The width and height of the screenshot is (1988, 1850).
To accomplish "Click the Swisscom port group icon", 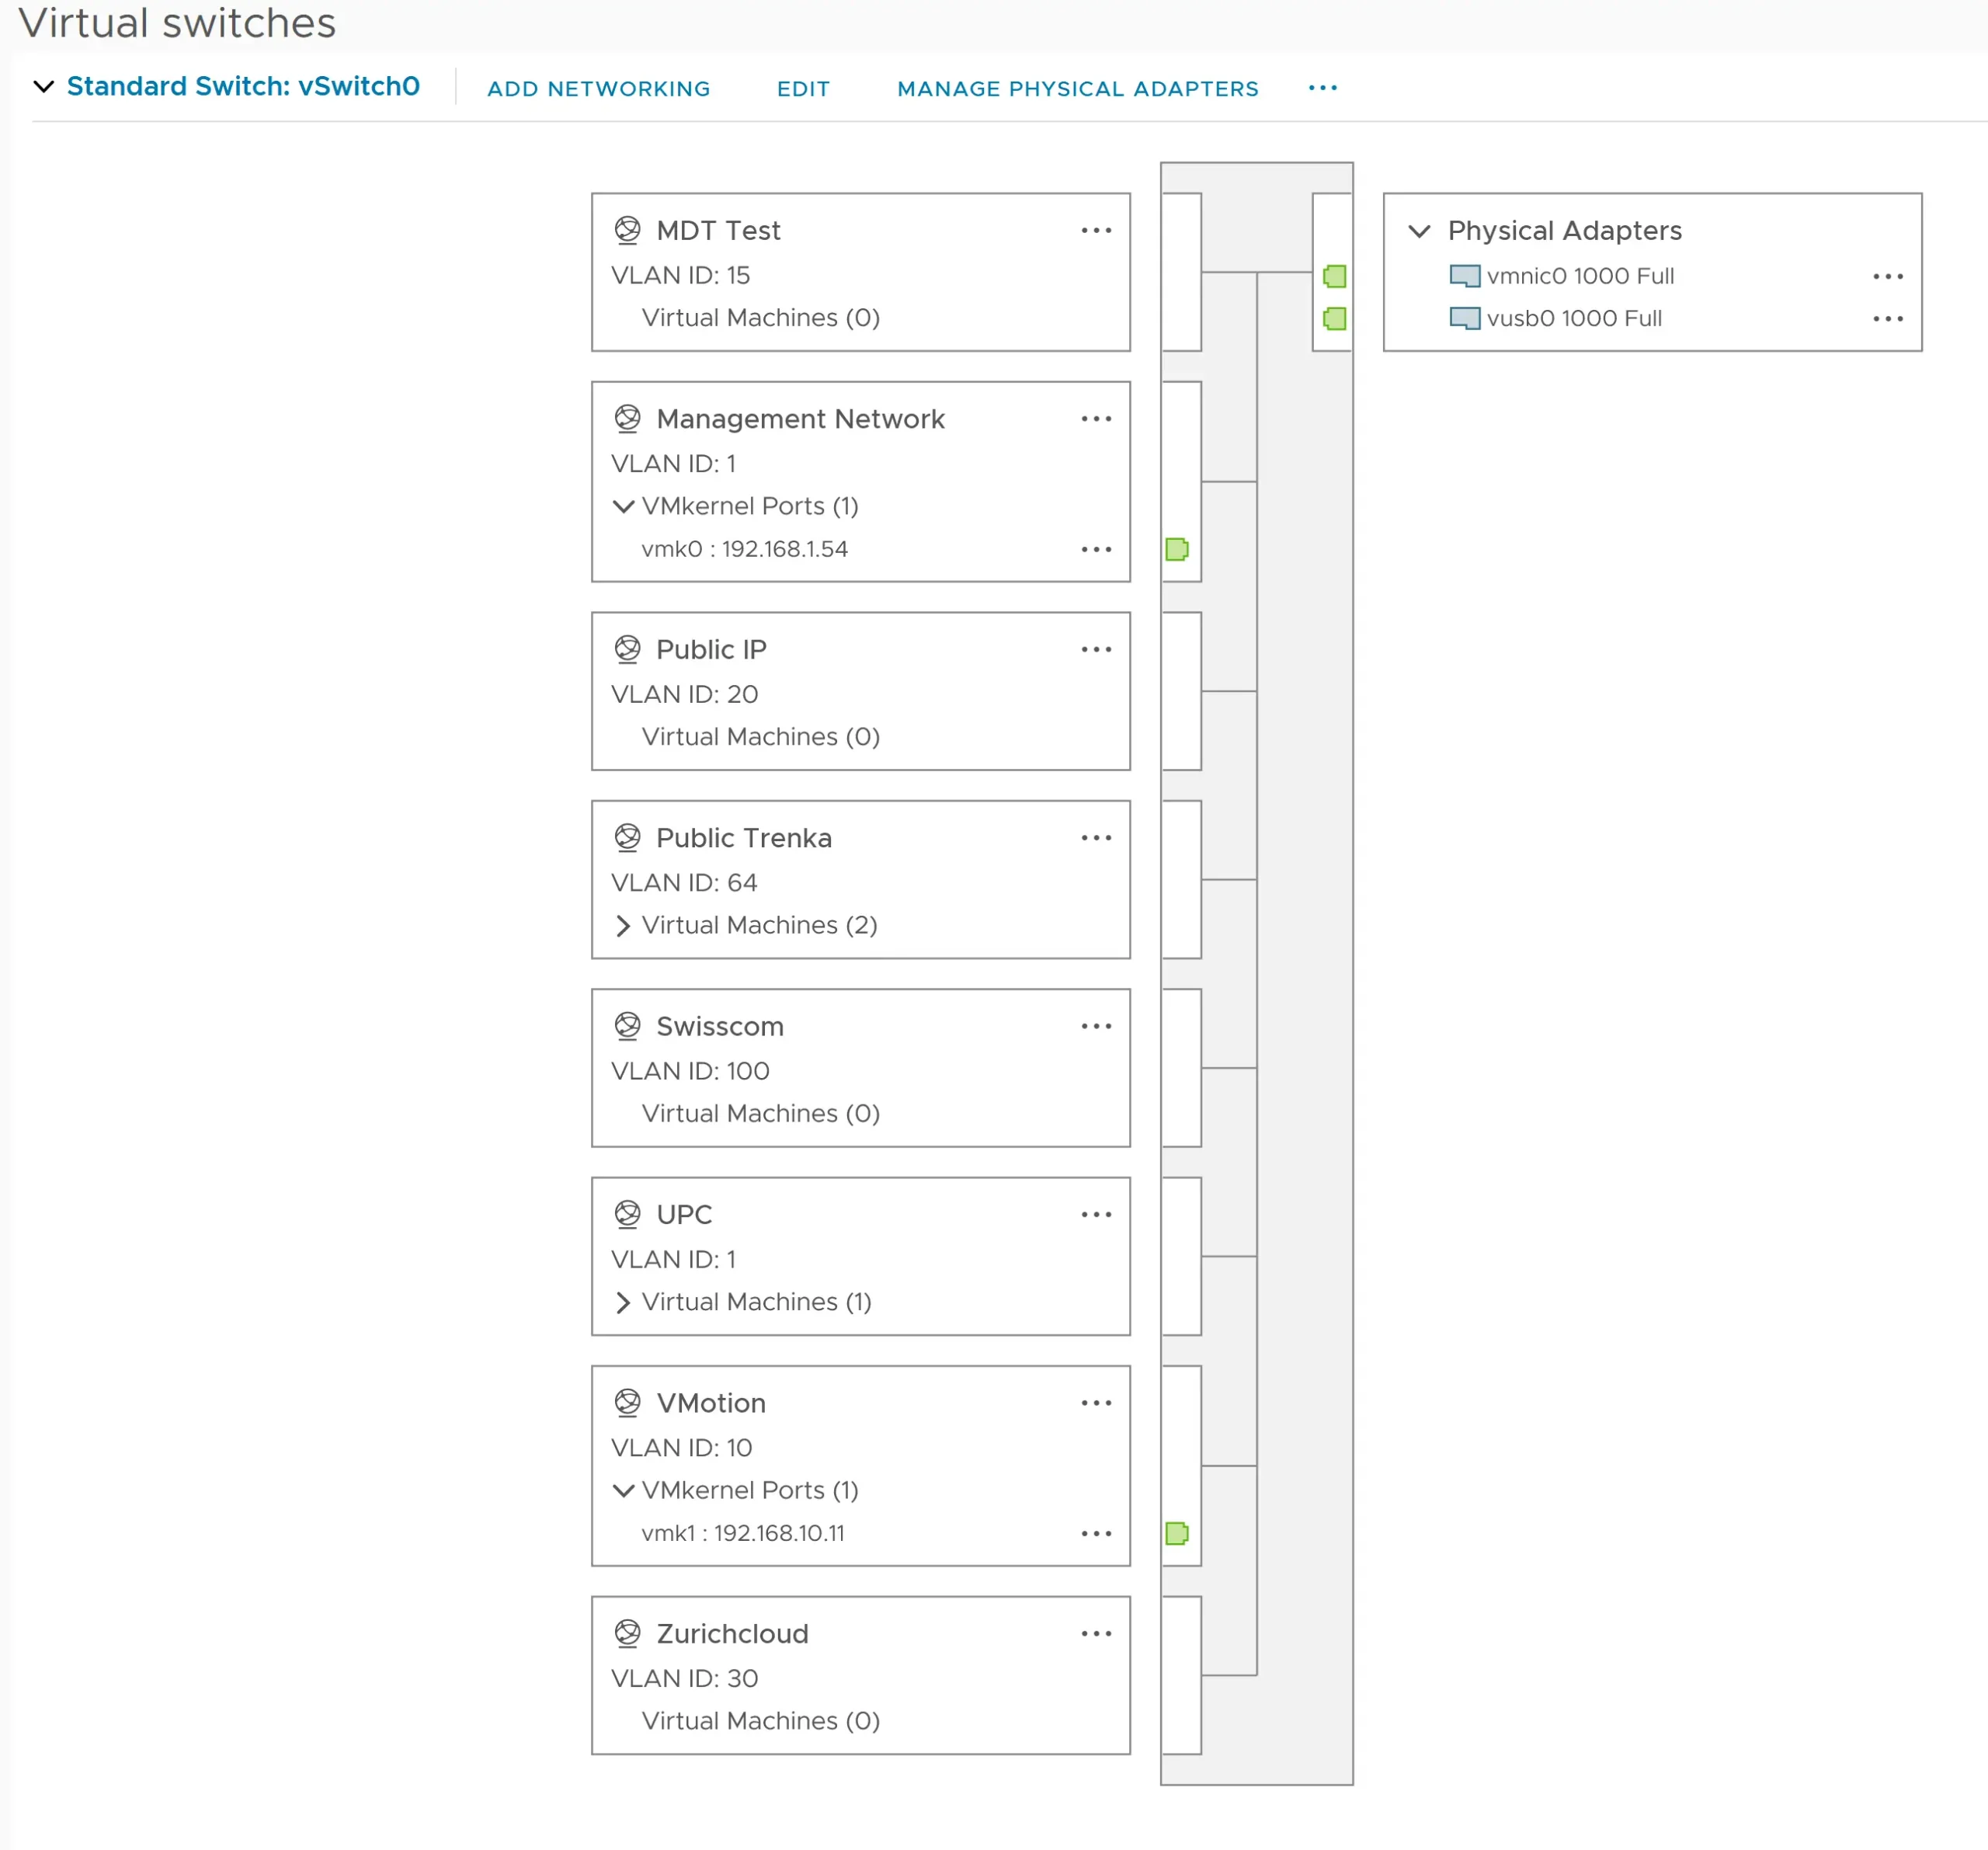I will tap(627, 1026).
